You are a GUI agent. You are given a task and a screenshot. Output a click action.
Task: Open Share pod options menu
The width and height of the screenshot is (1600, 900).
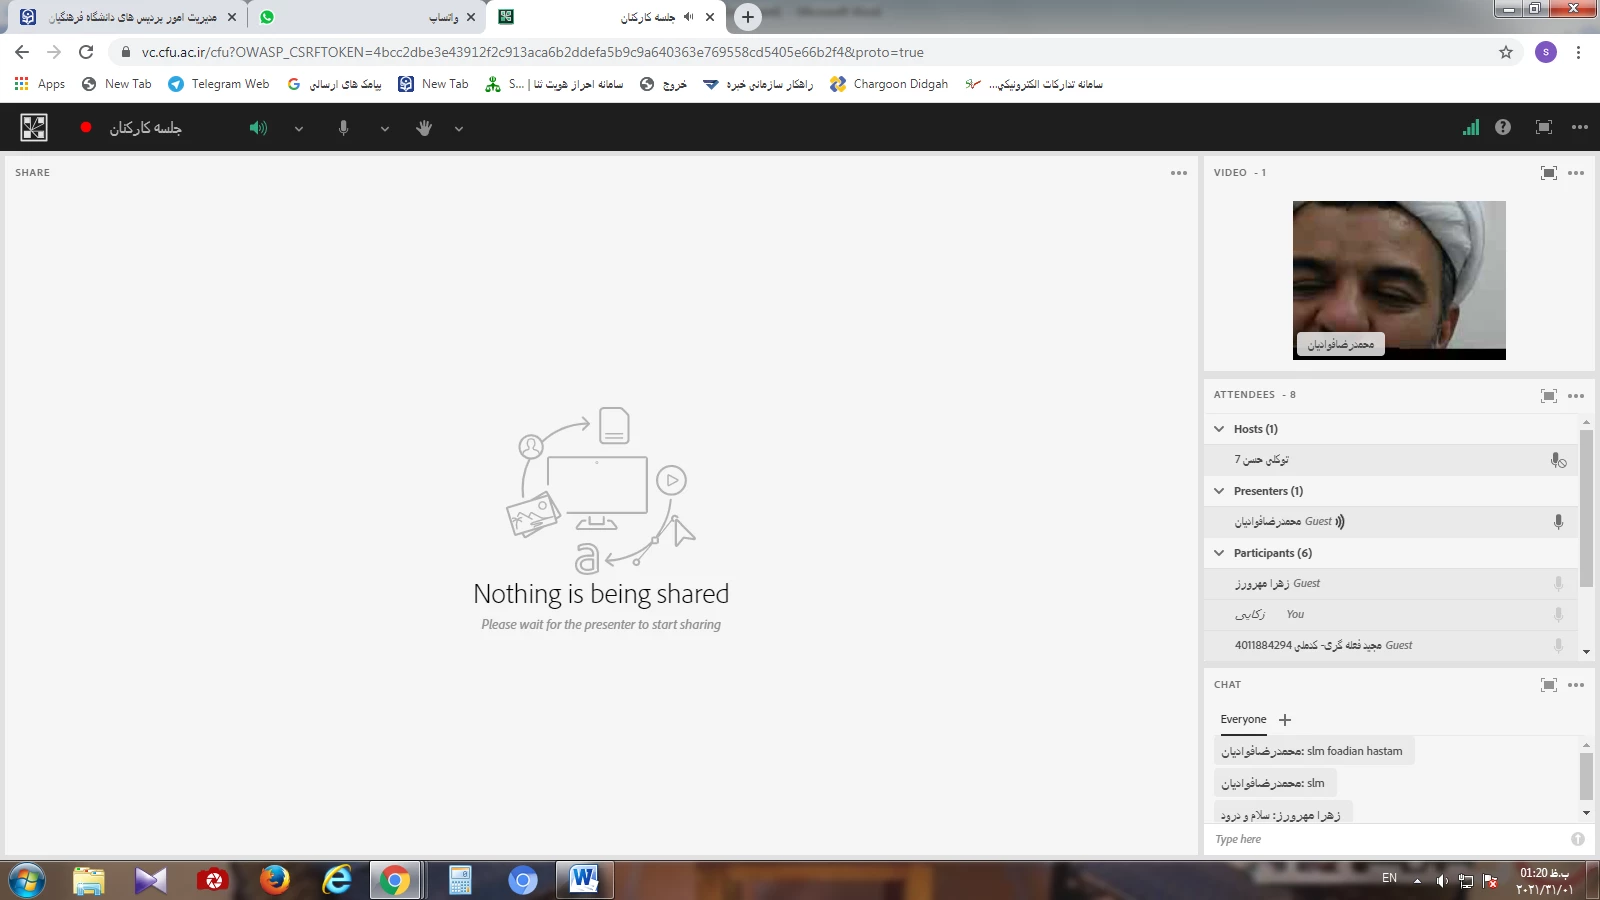(x=1178, y=173)
